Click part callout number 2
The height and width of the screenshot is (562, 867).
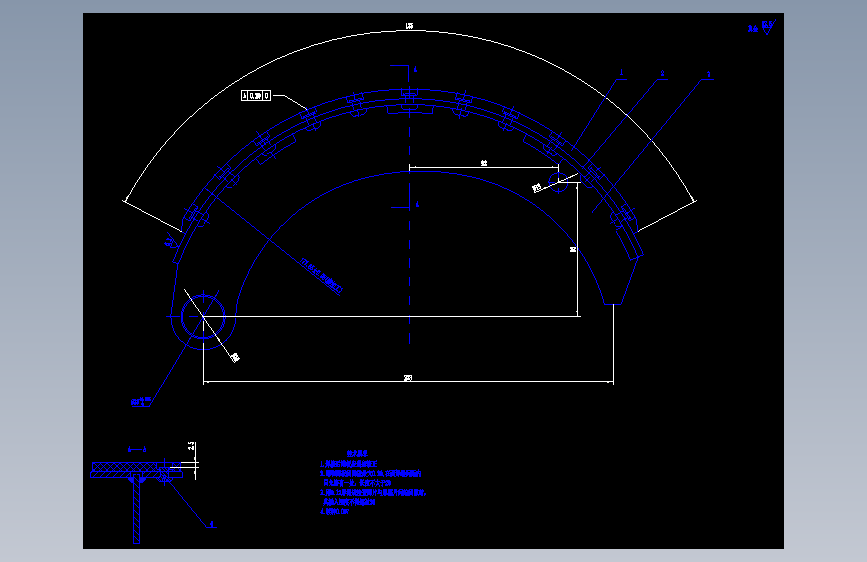click(662, 74)
